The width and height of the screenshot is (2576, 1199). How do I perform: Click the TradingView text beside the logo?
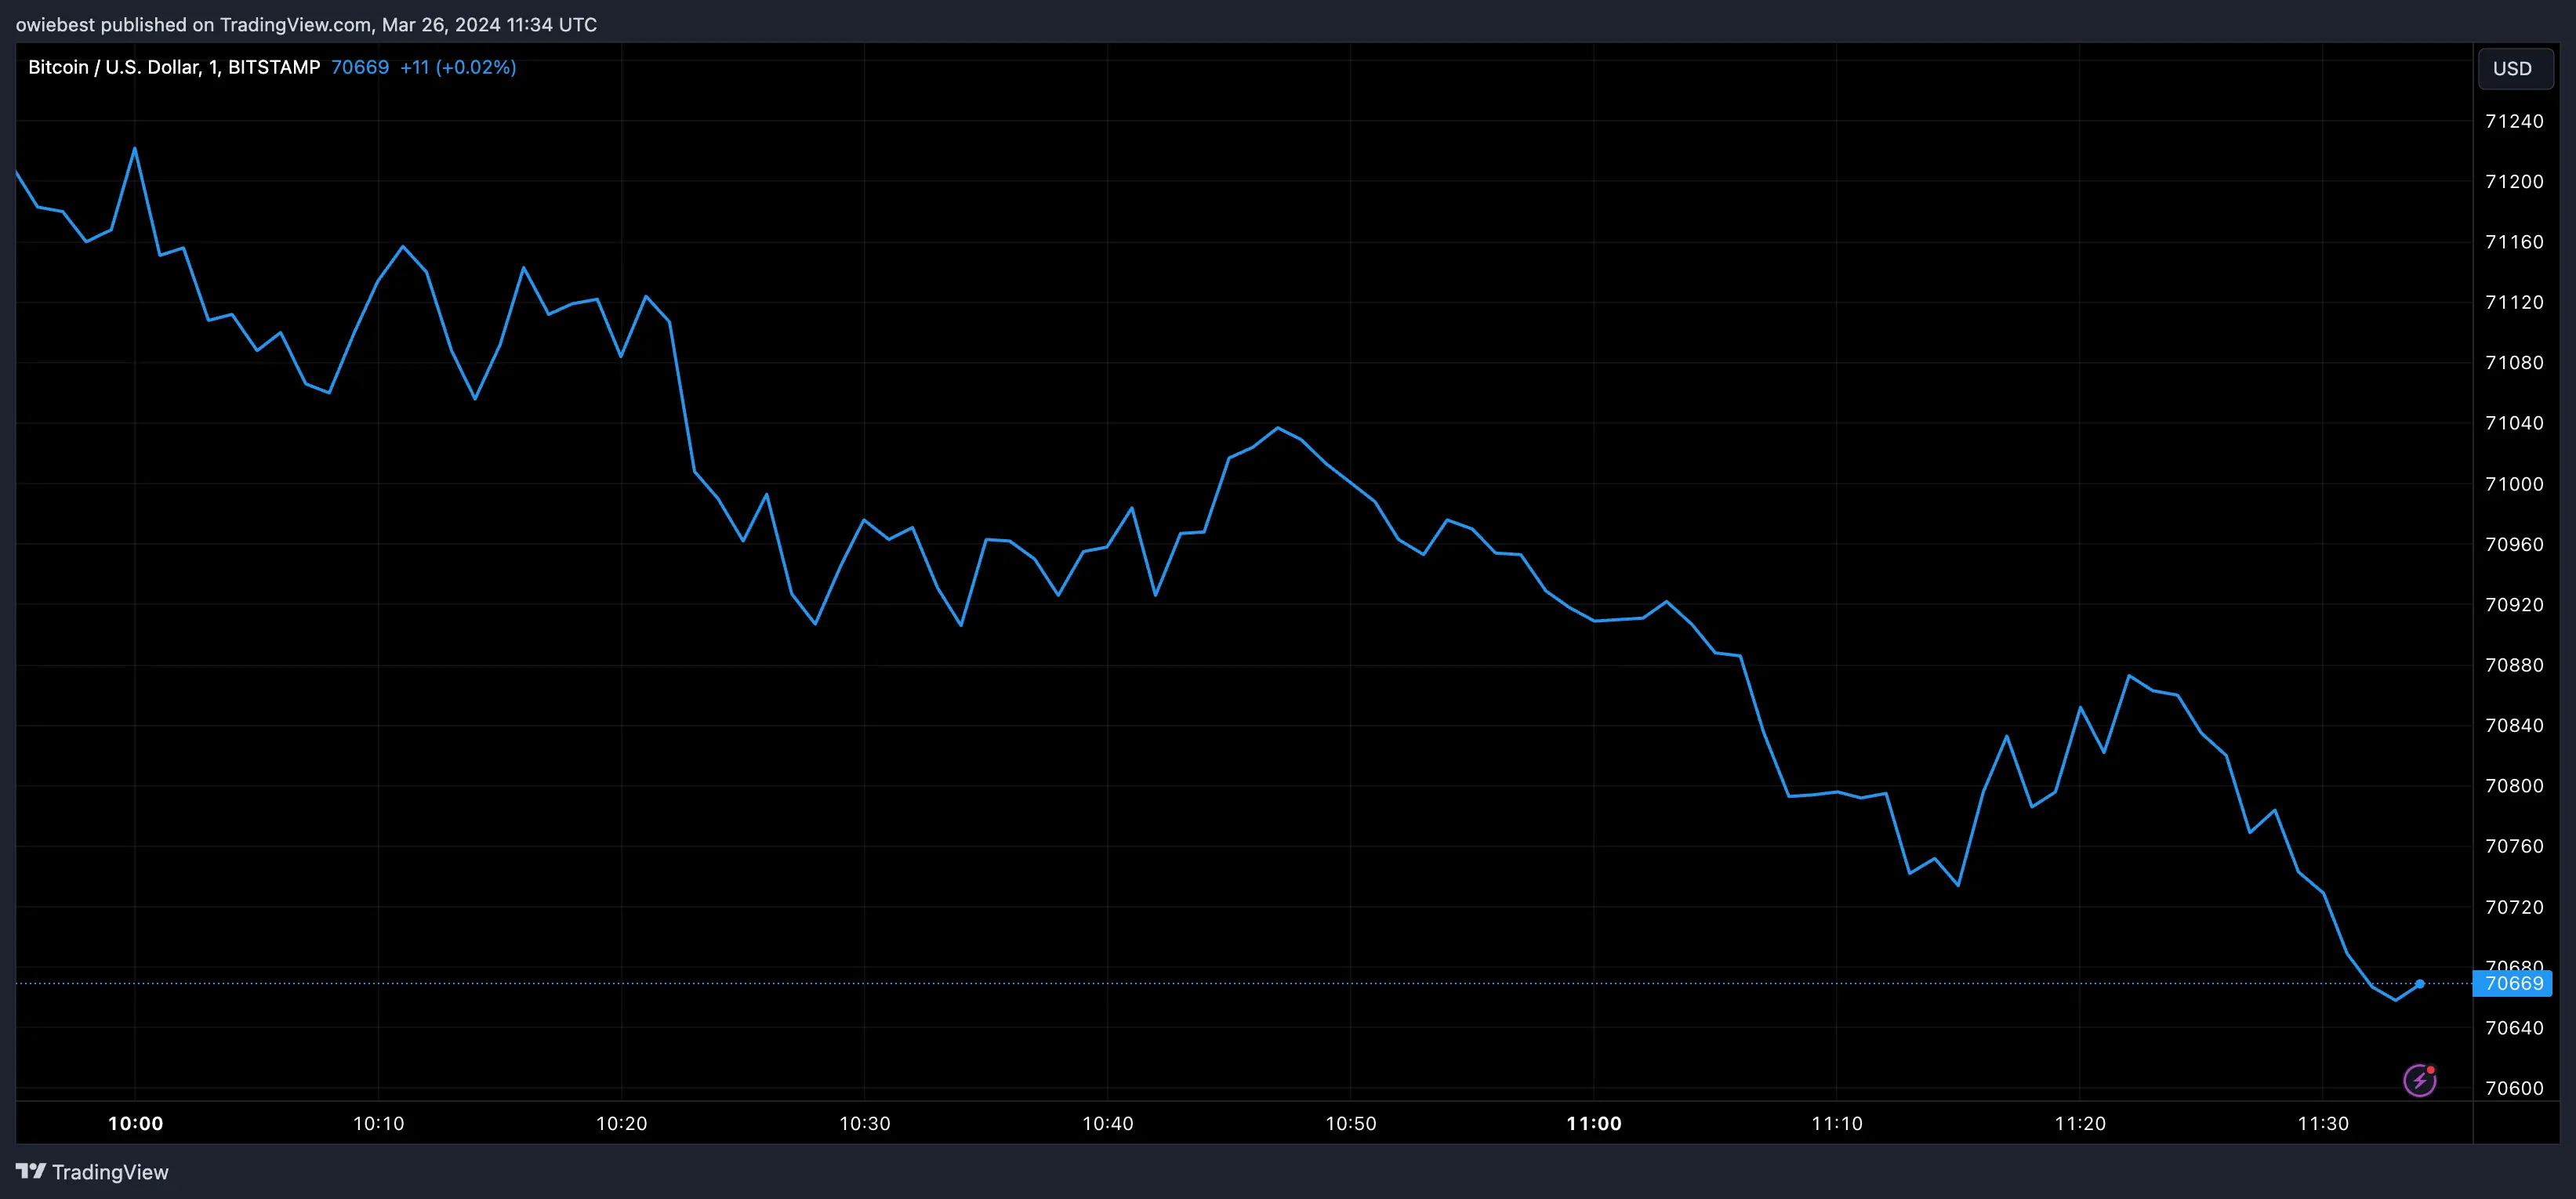click(113, 1171)
